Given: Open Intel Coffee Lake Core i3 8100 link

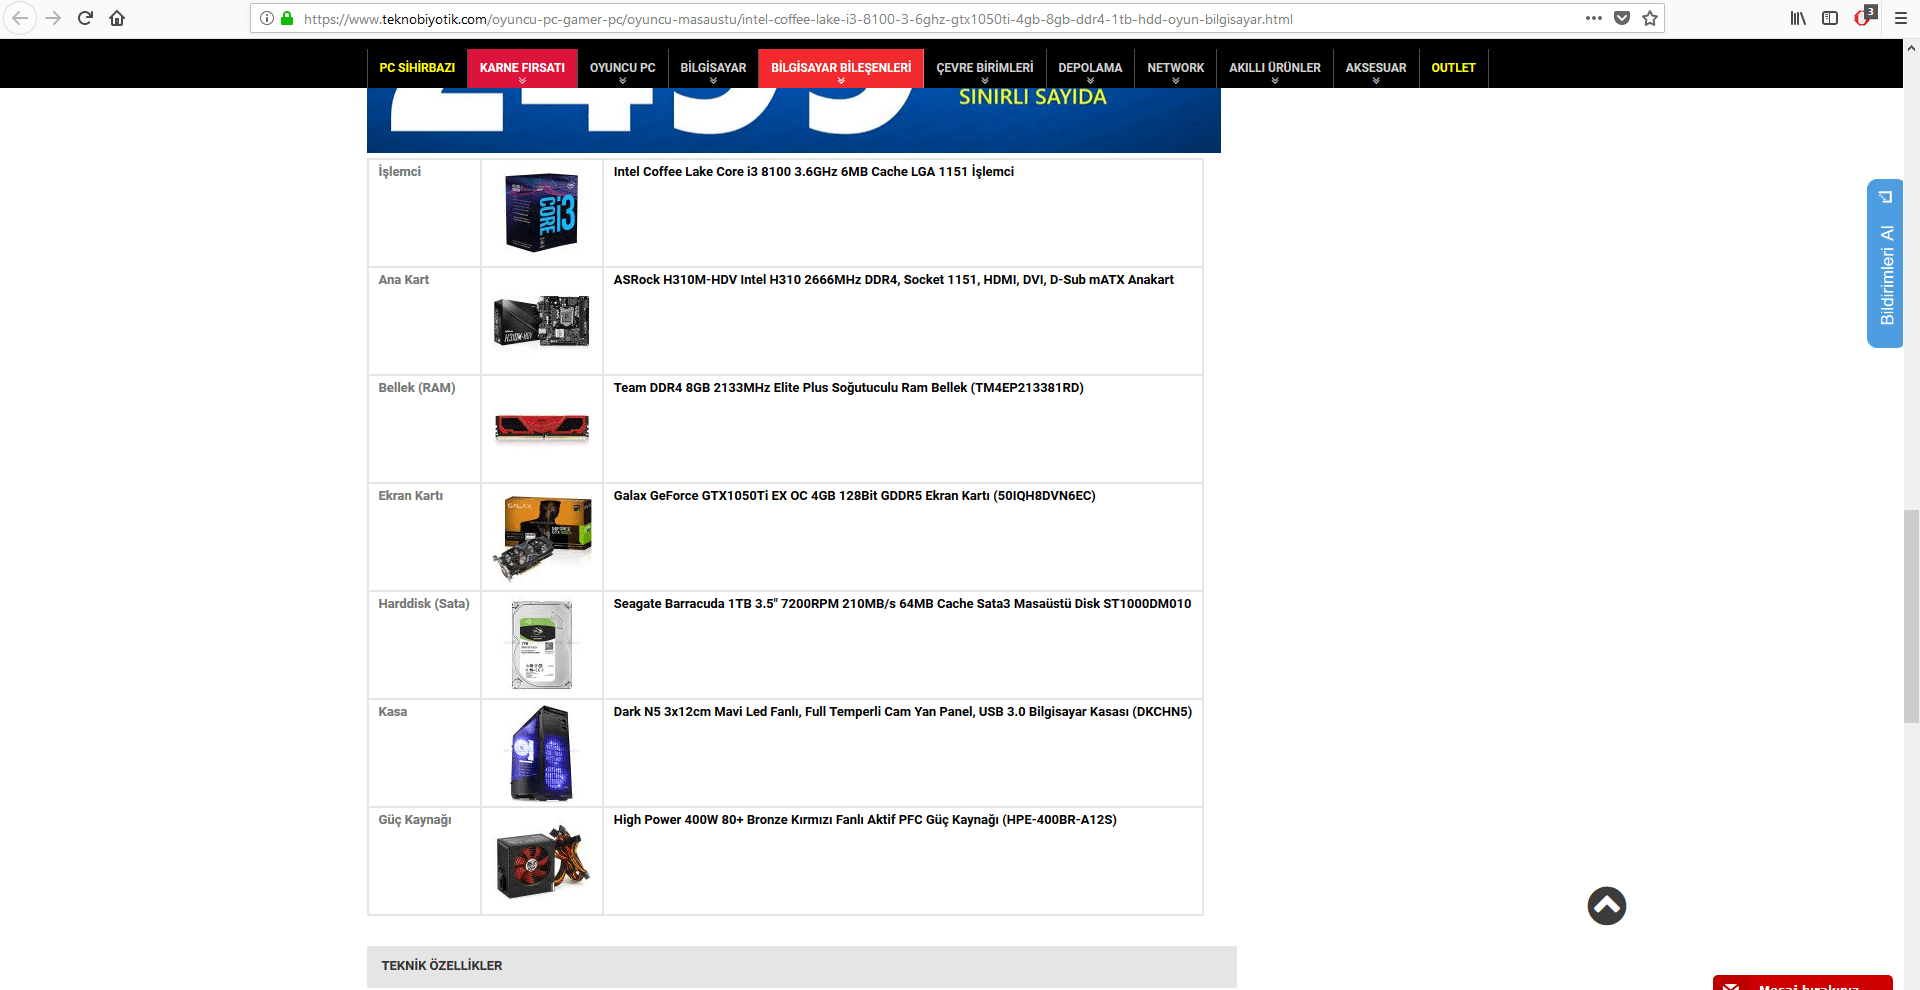Looking at the screenshot, I should tap(814, 172).
